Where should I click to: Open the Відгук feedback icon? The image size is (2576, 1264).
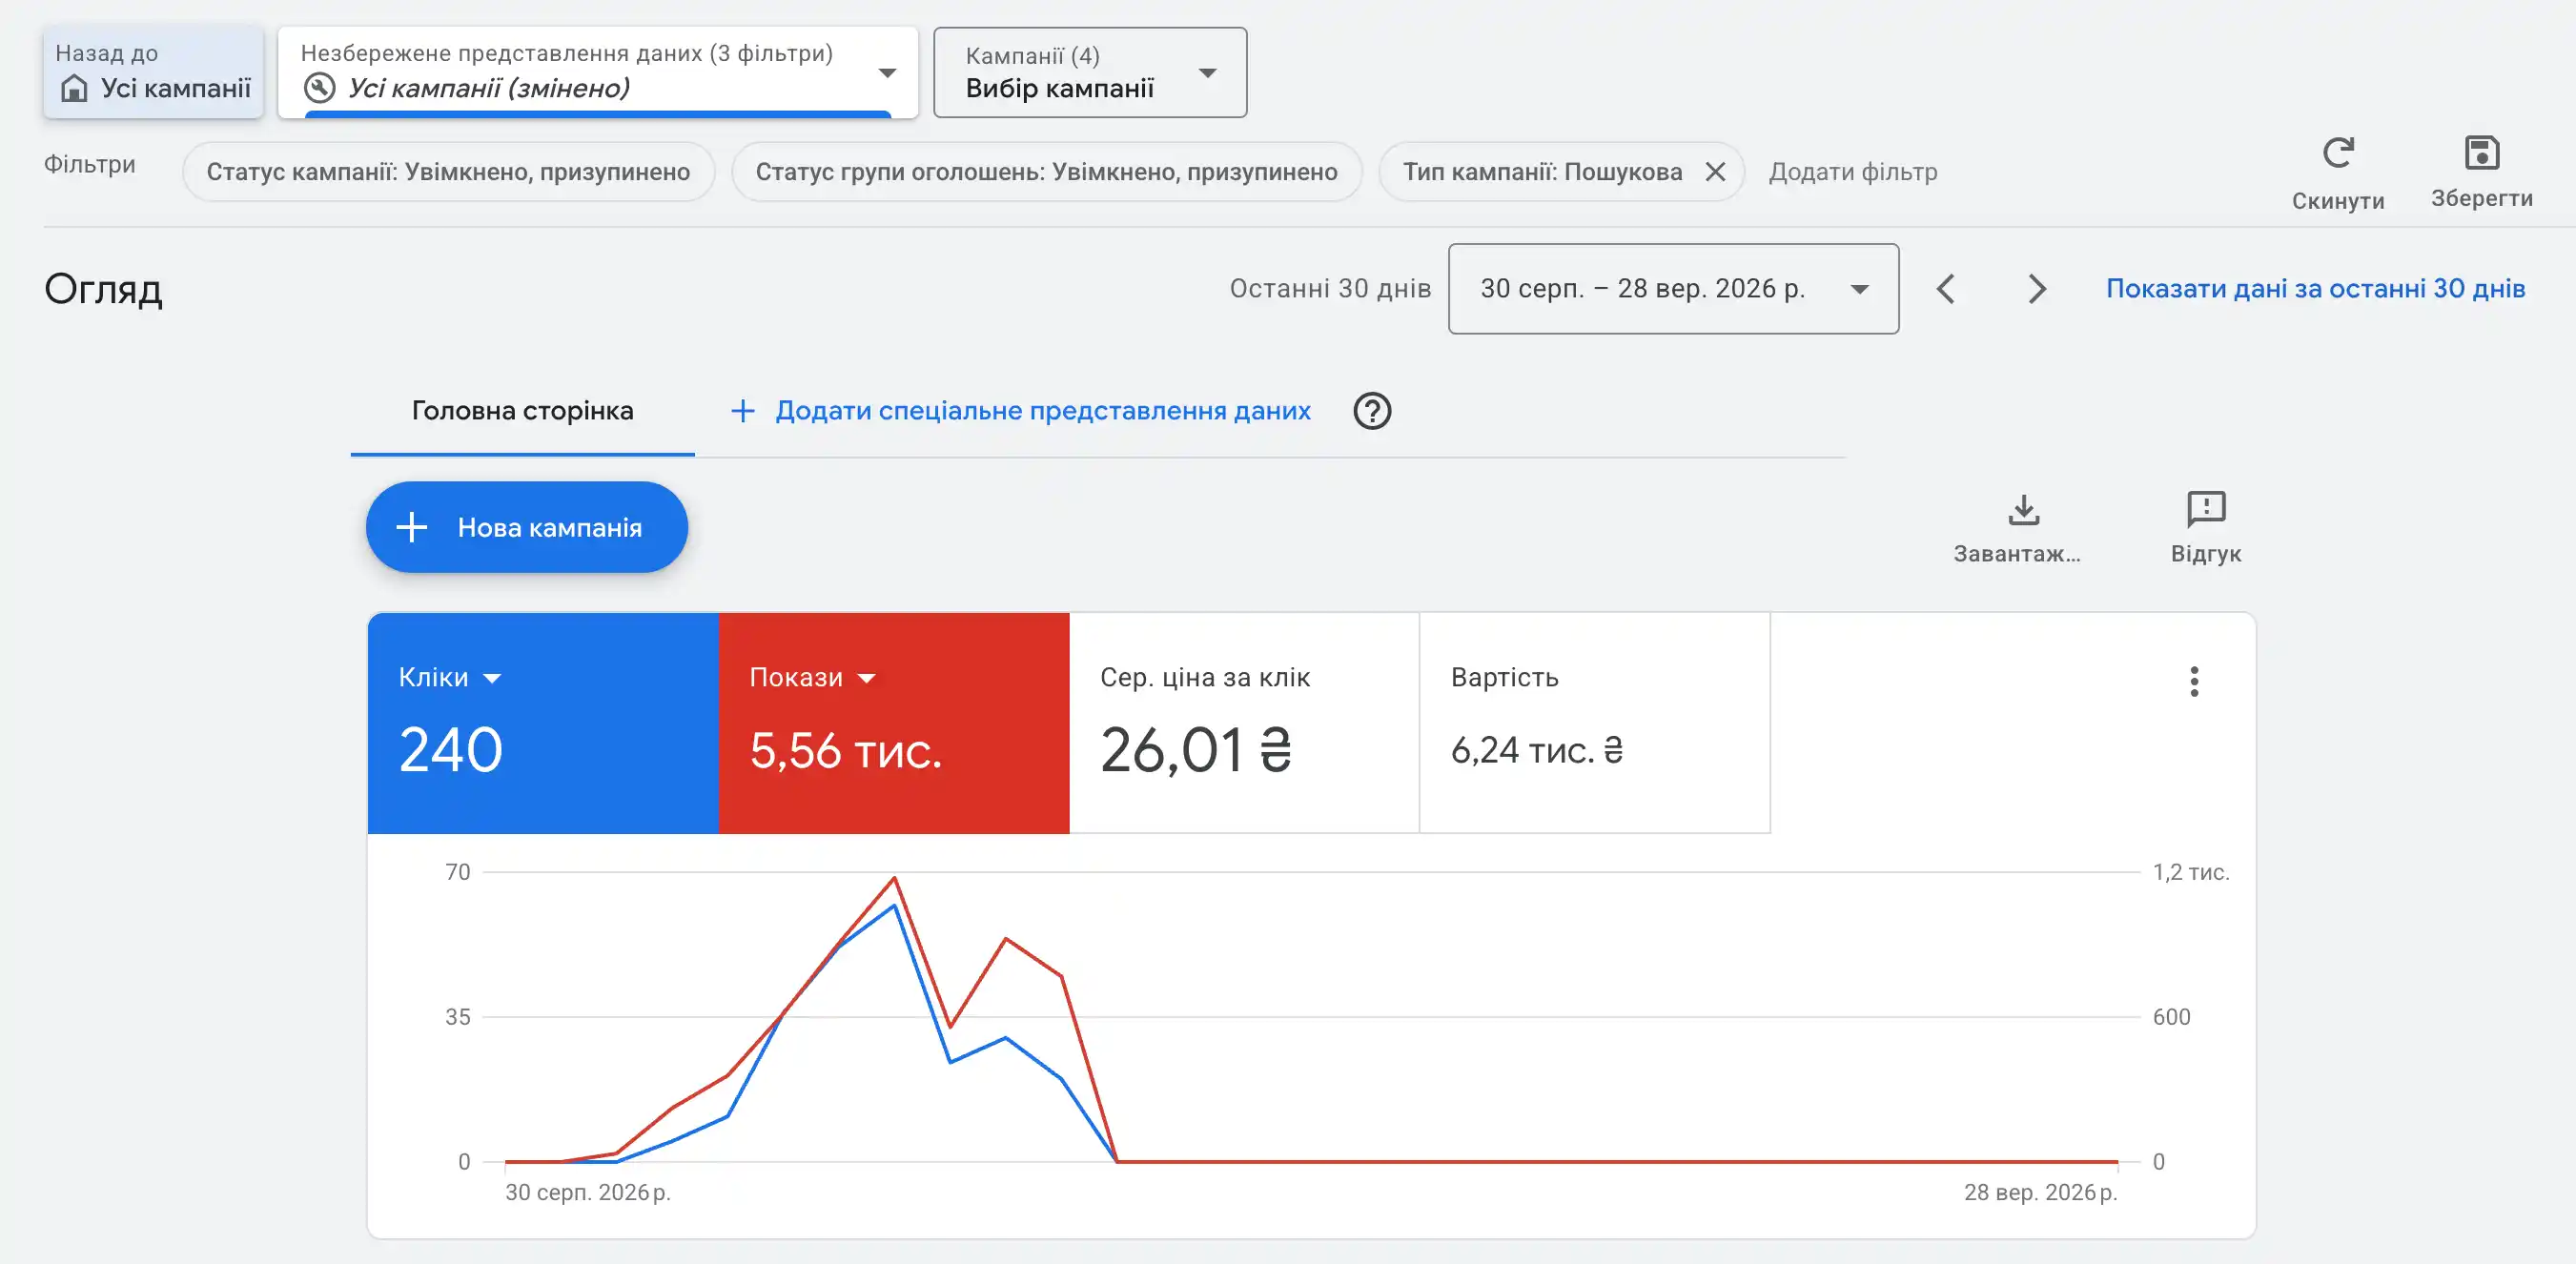click(2206, 509)
